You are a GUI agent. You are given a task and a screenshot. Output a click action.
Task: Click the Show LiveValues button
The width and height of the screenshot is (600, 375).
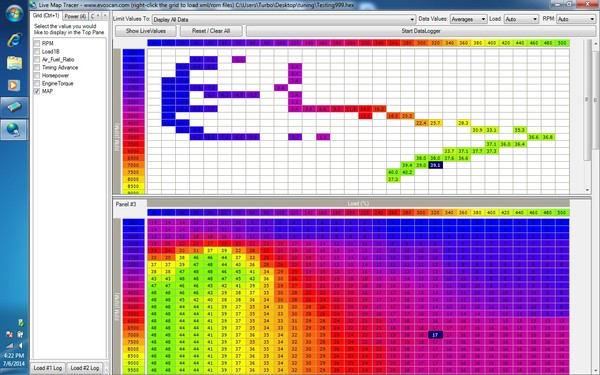pos(146,31)
